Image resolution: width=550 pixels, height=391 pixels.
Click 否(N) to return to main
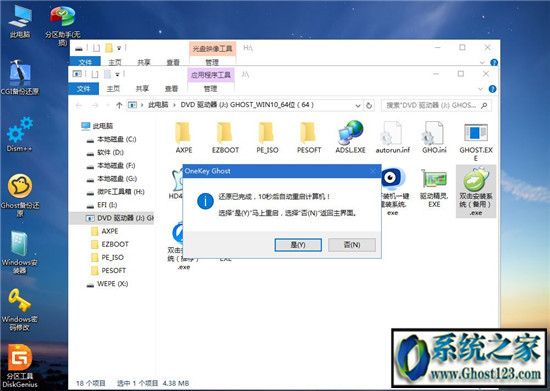coord(352,245)
